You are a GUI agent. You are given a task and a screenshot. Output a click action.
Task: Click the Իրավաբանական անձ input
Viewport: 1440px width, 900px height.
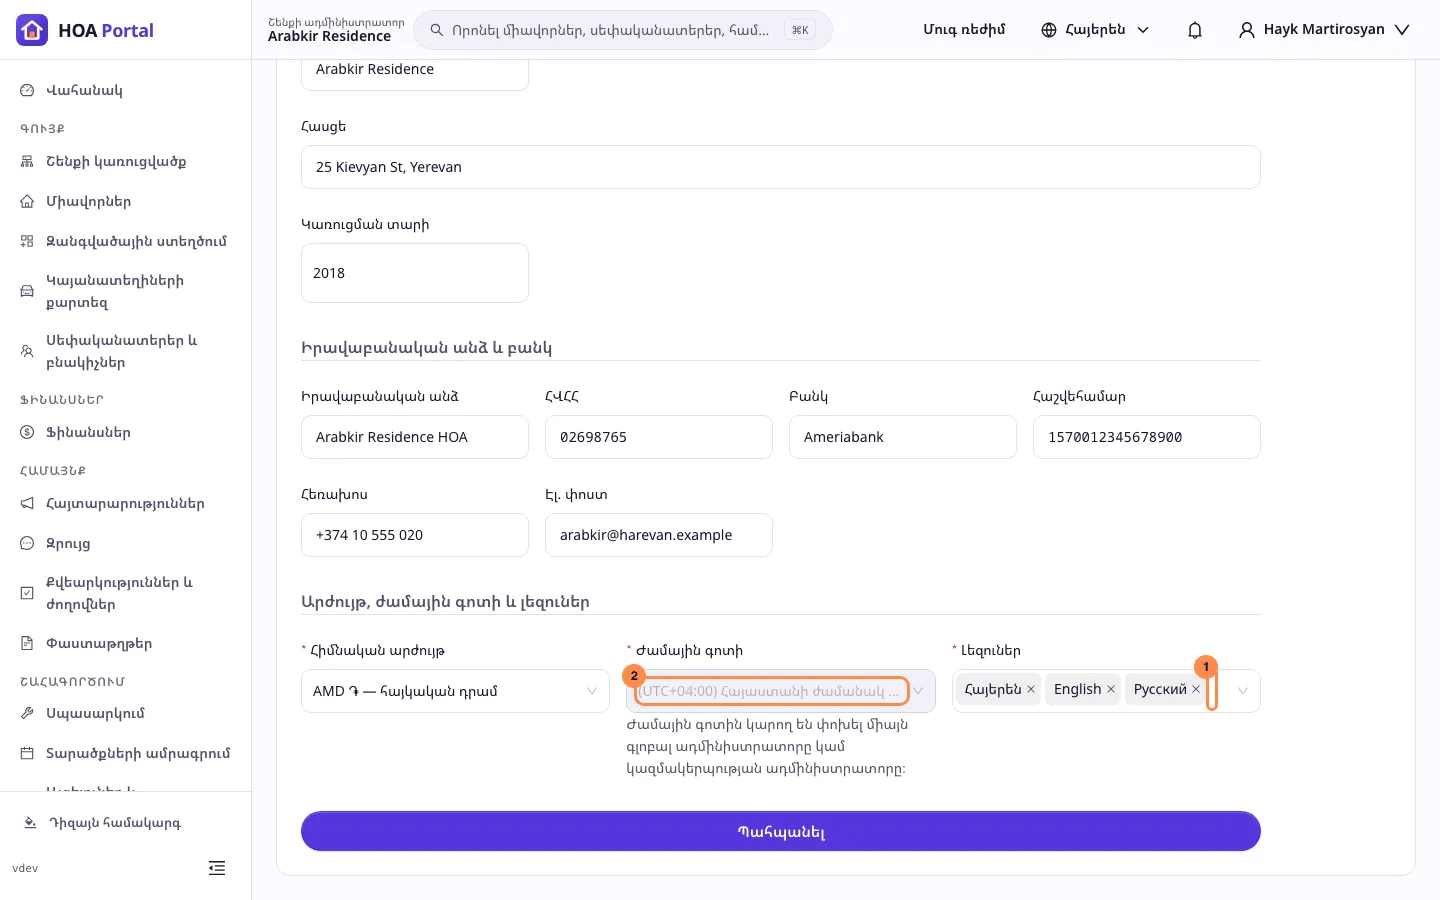415,437
